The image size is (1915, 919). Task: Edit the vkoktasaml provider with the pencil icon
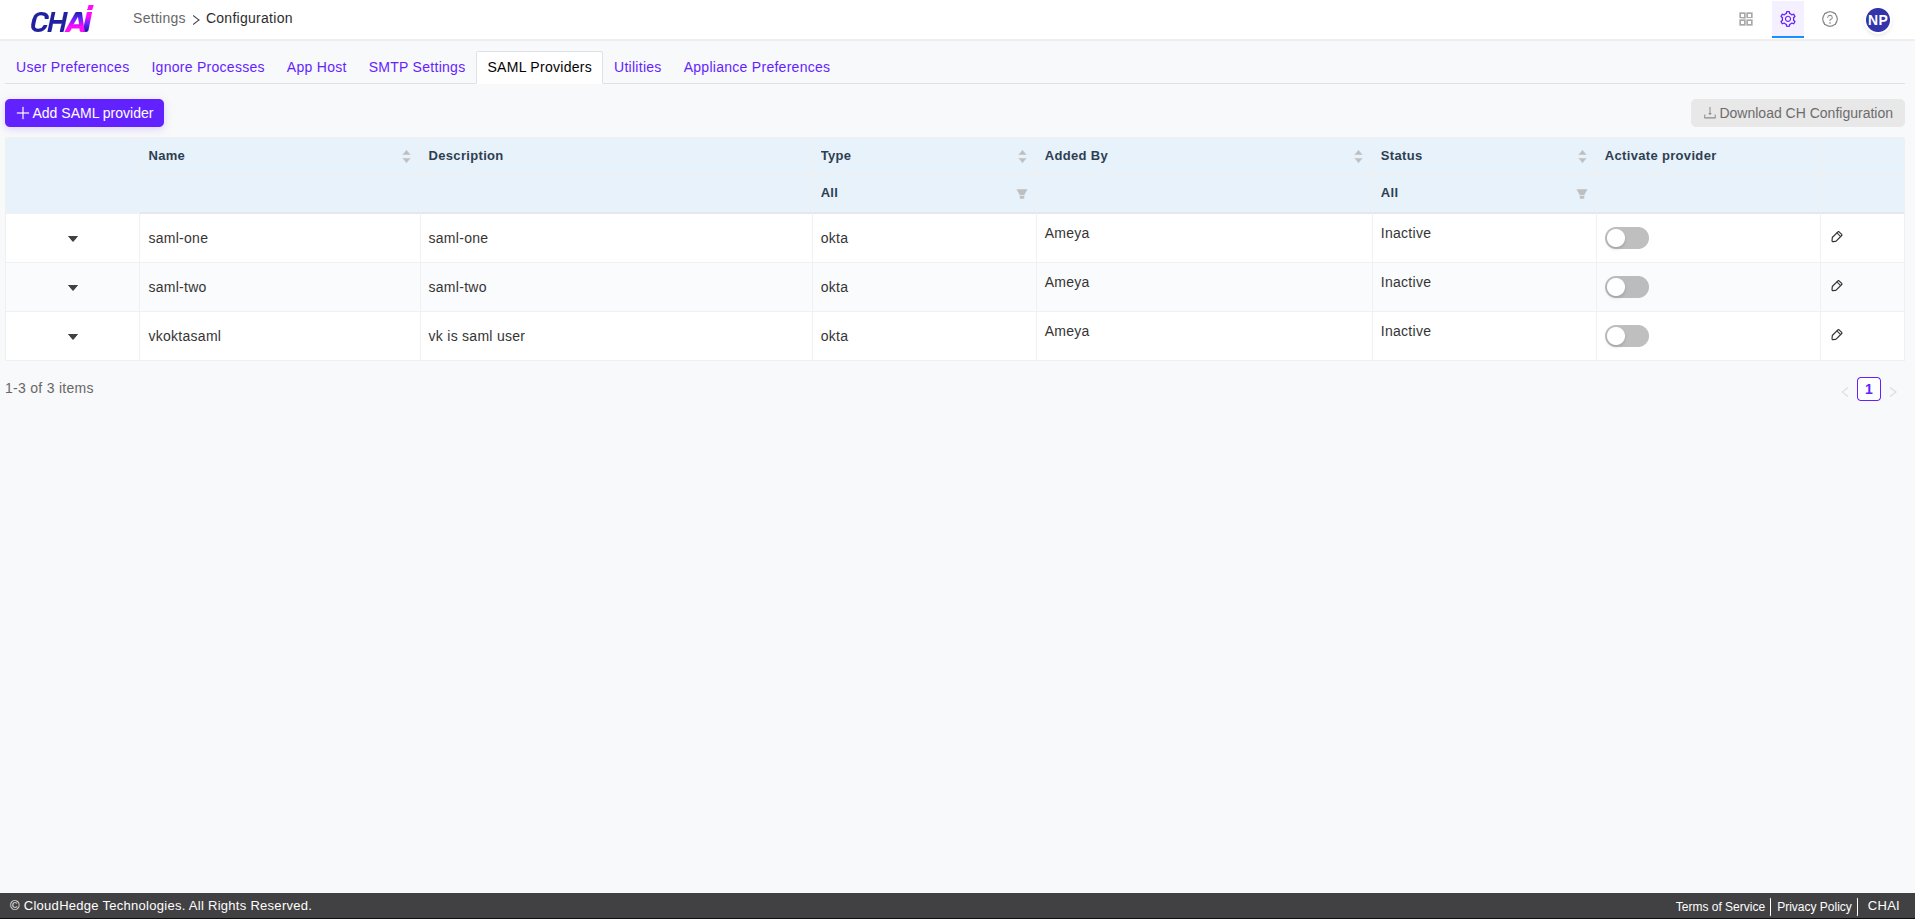[1837, 335]
